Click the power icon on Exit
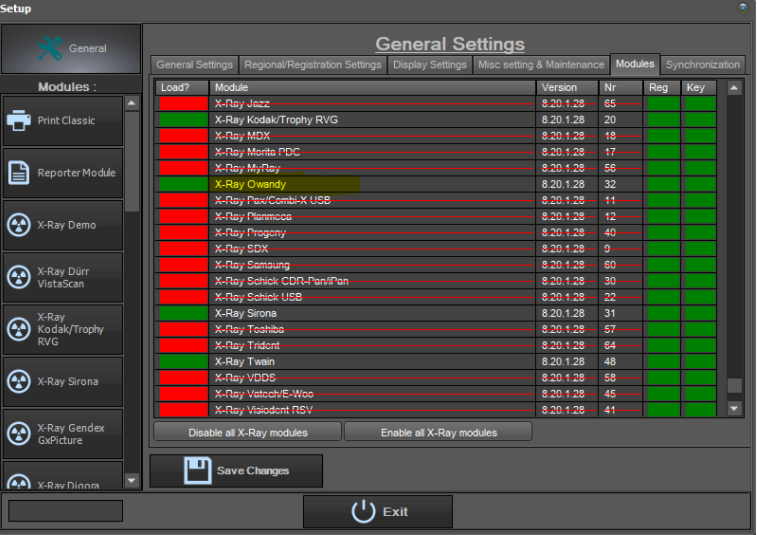 tap(364, 511)
